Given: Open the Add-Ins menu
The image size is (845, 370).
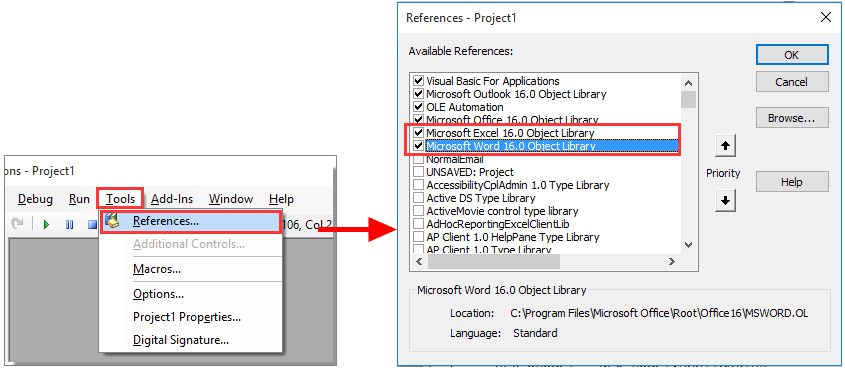Looking at the screenshot, I should [x=172, y=199].
